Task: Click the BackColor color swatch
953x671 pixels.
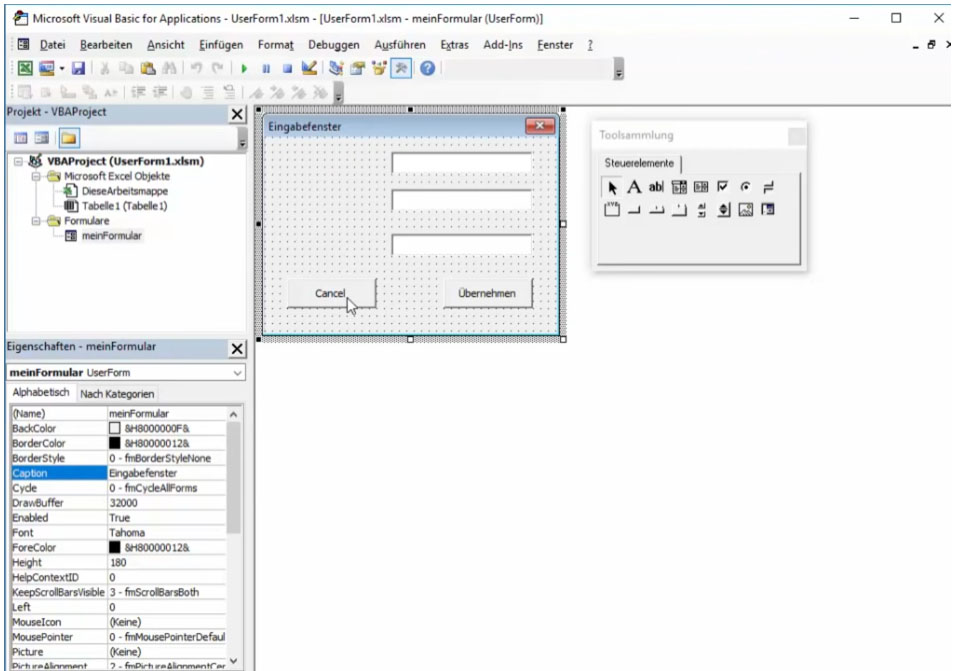Action: pos(114,428)
